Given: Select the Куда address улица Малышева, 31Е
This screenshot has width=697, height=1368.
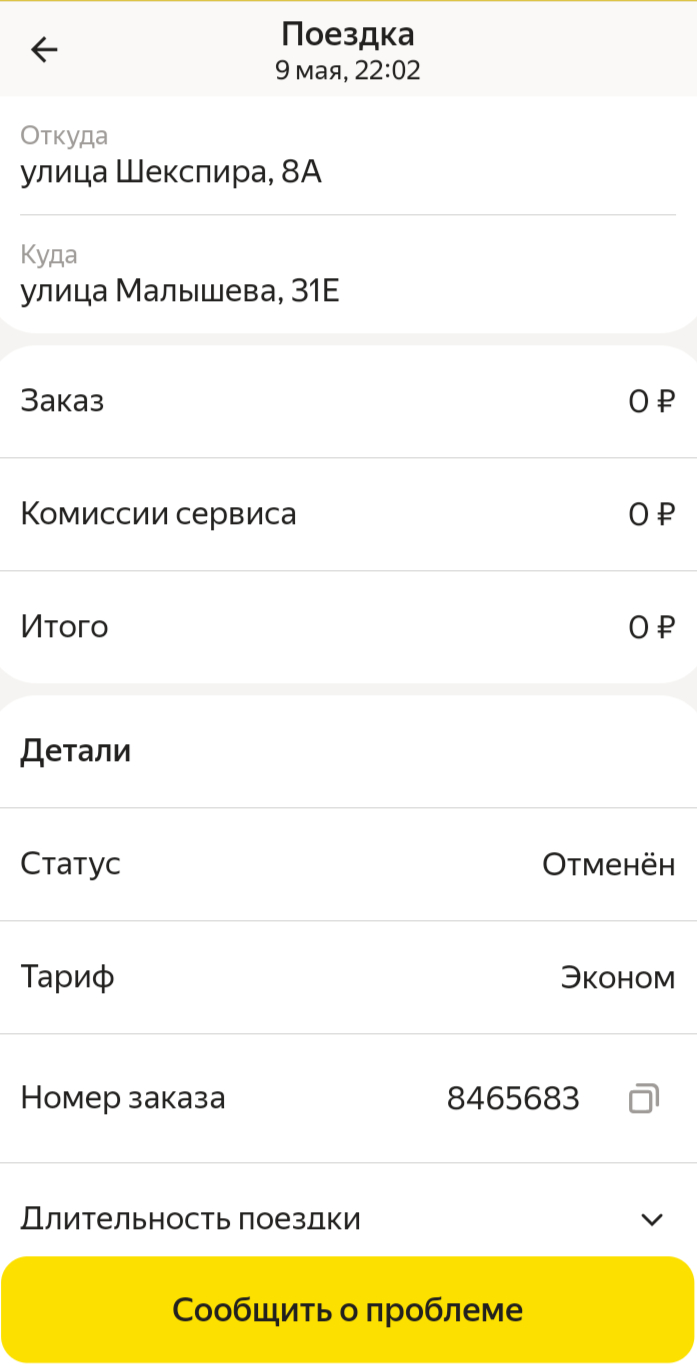Looking at the screenshot, I should coord(181,290).
